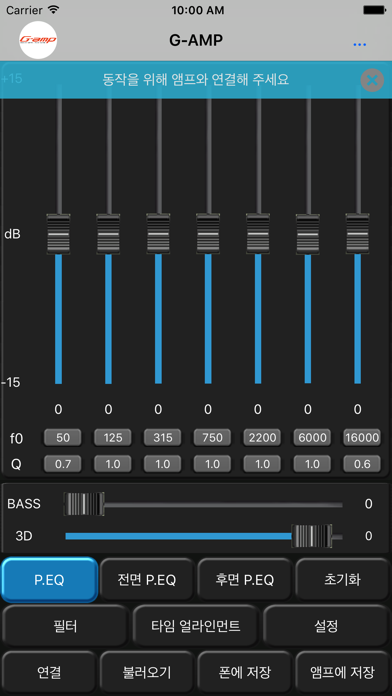Tap the Wi-Fi icon in status bar
Screen dimensions: 392x696
click(x=54, y=9)
